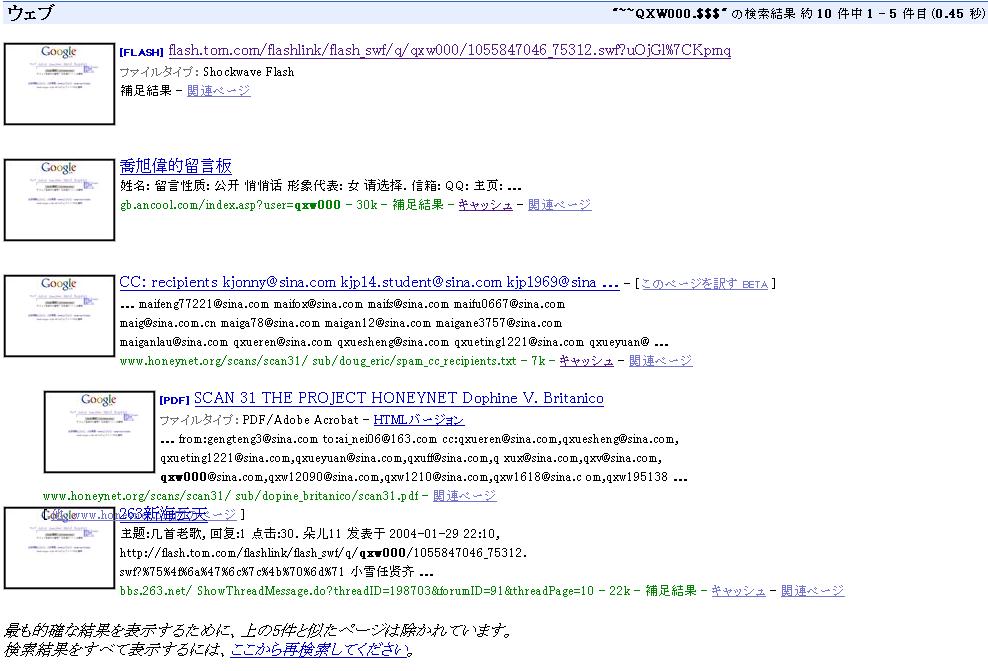
Task: Click the thumbnail beside 喬旭偉的留言板 result
Action: pyautogui.click(x=59, y=199)
